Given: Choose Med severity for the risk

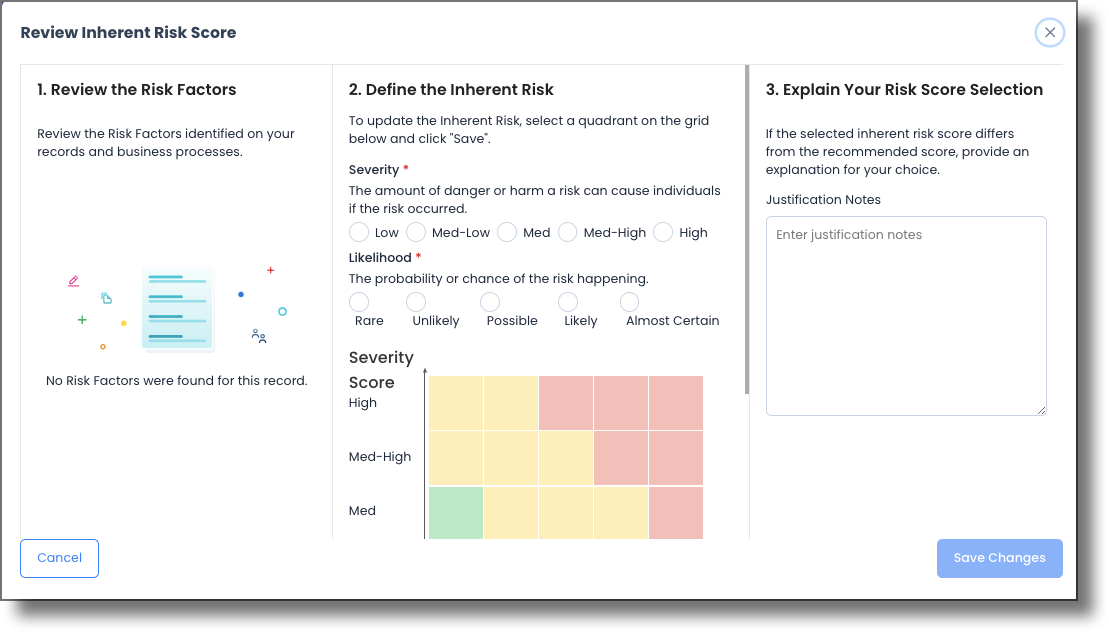Looking at the screenshot, I should pyautogui.click(x=507, y=231).
